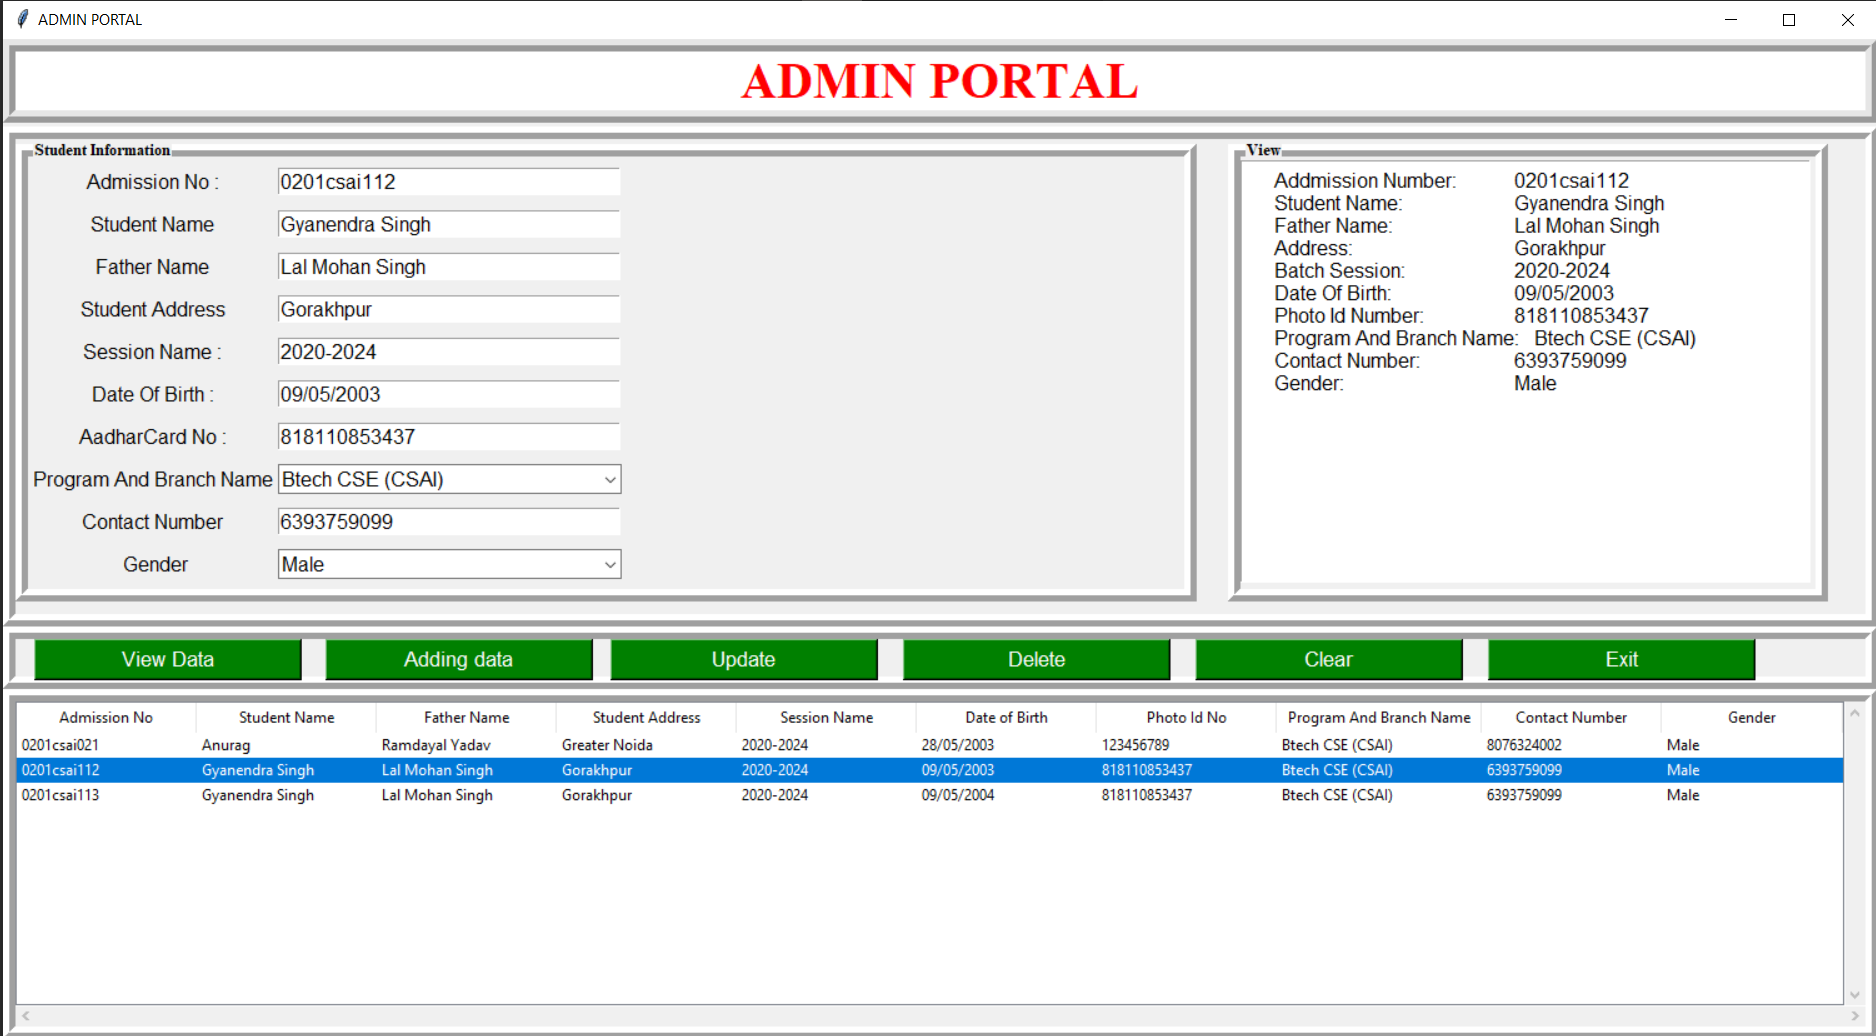
Task: Click the Update button
Action: coord(744,660)
